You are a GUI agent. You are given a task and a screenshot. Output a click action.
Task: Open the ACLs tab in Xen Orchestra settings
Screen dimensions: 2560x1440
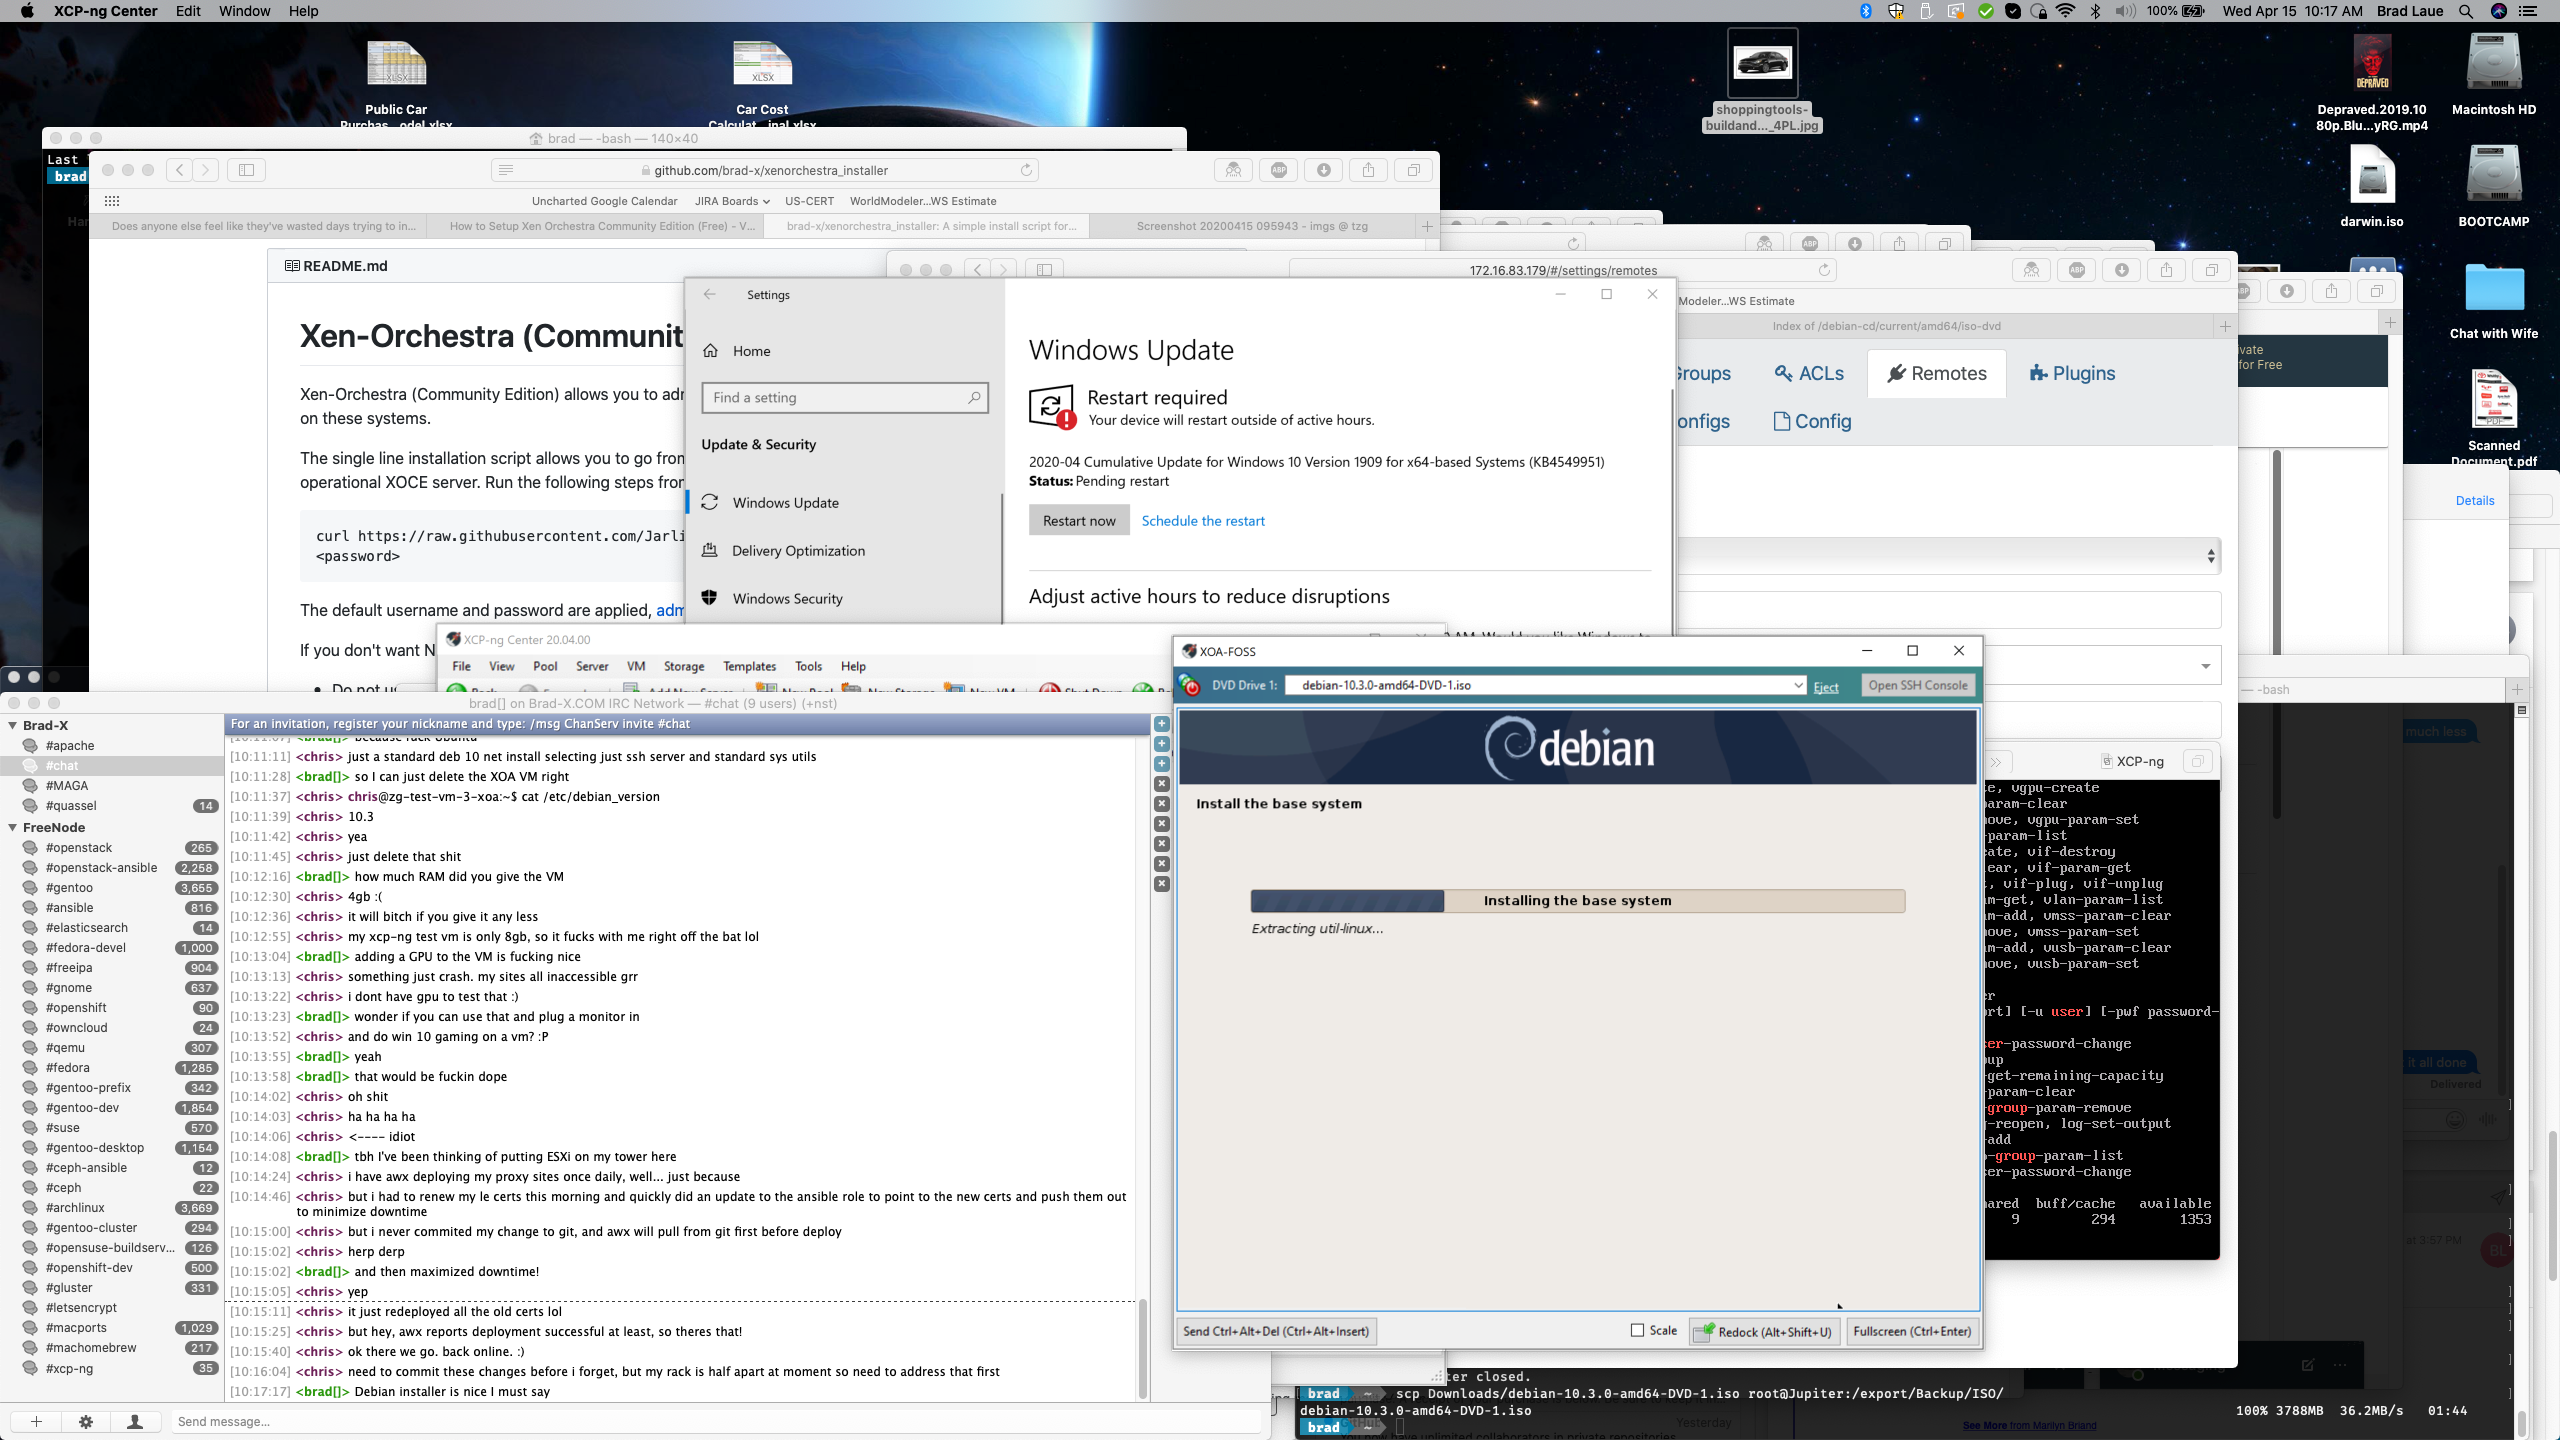tap(1809, 373)
